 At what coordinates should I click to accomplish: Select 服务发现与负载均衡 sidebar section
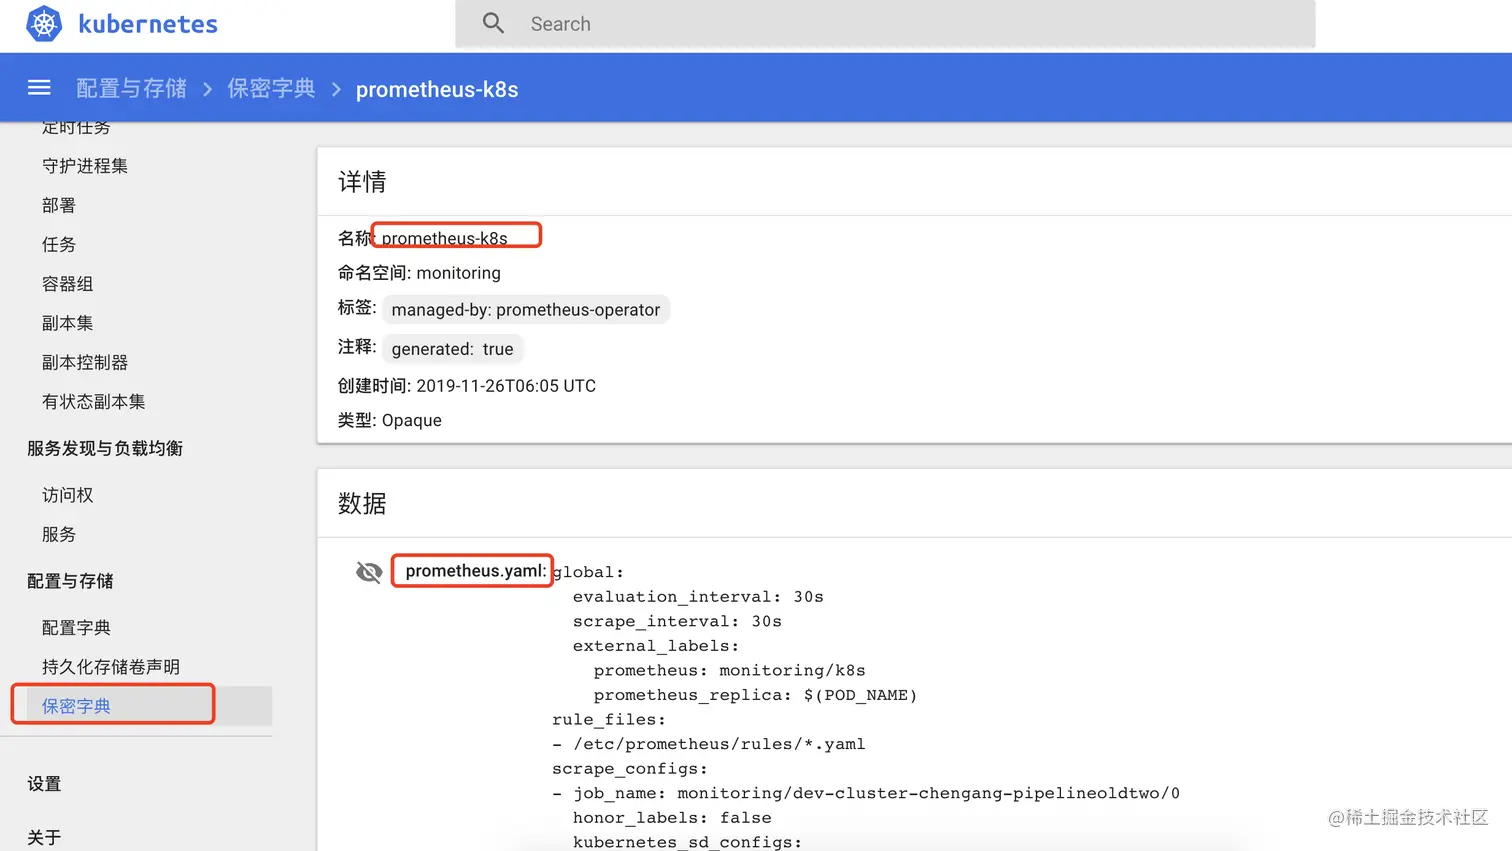pos(105,448)
